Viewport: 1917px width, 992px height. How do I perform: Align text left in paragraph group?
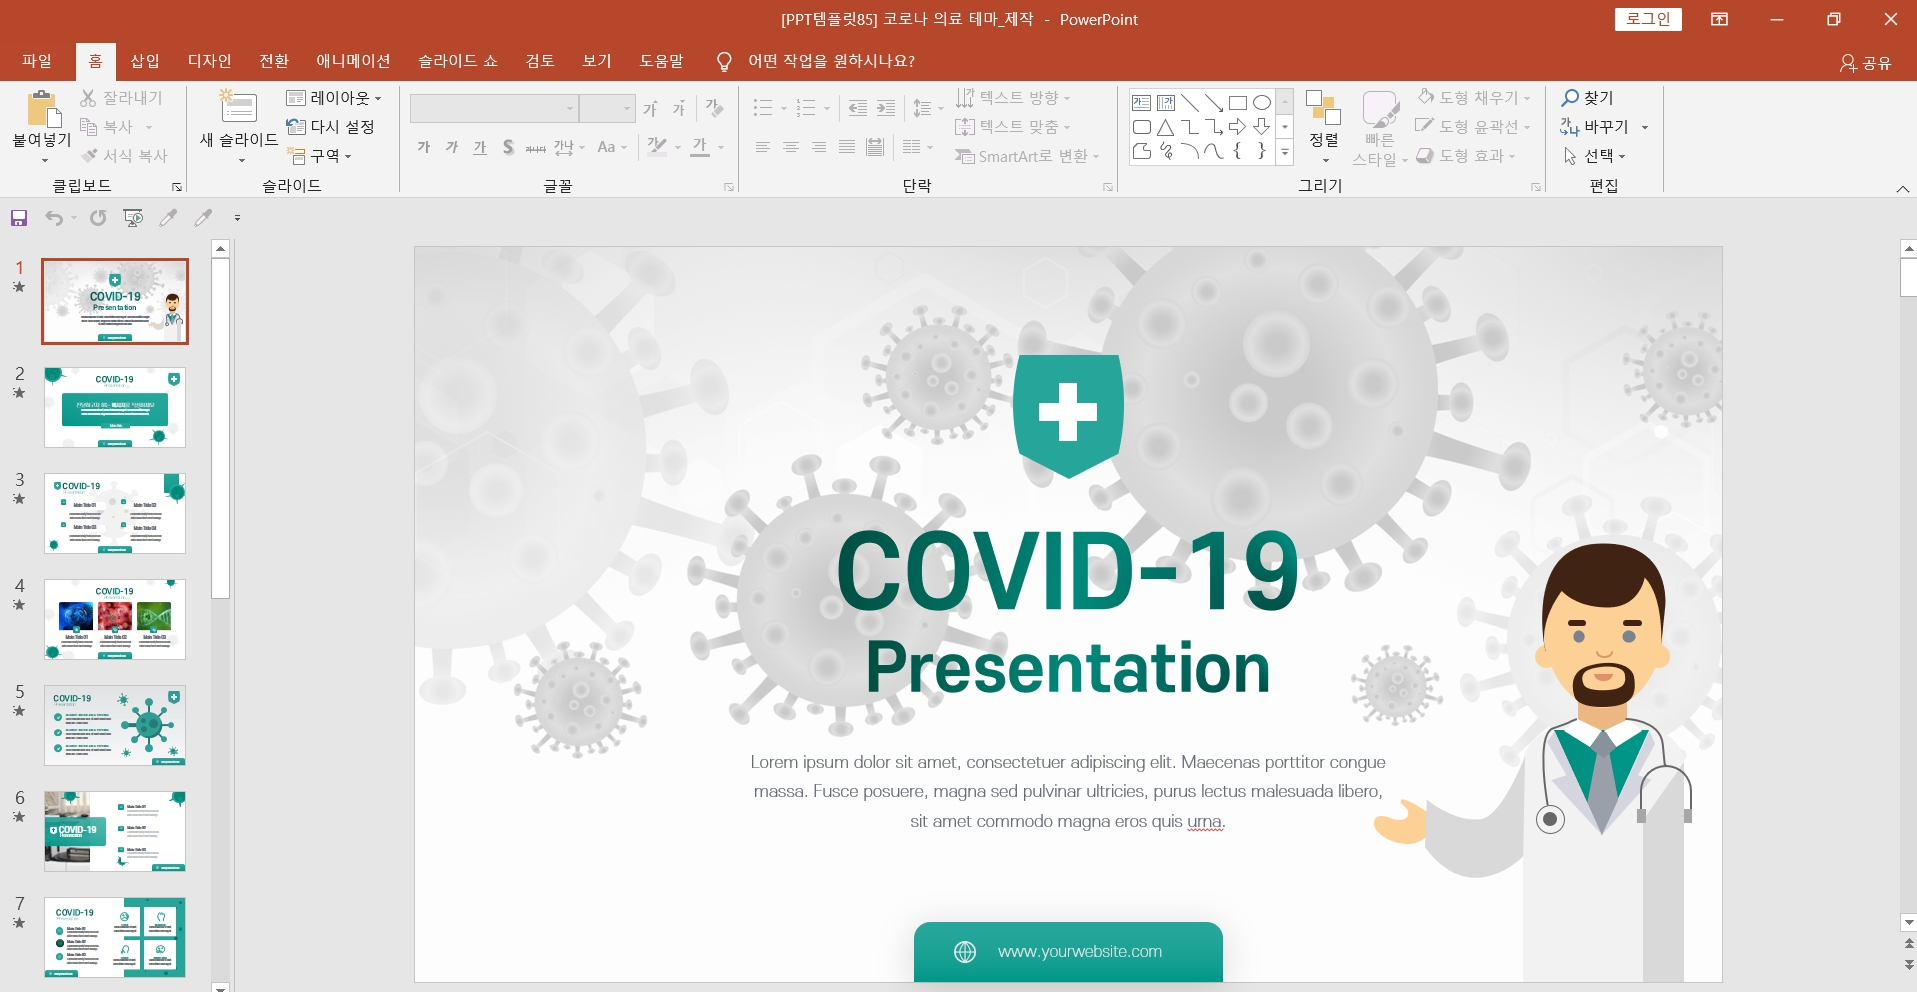point(763,147)
